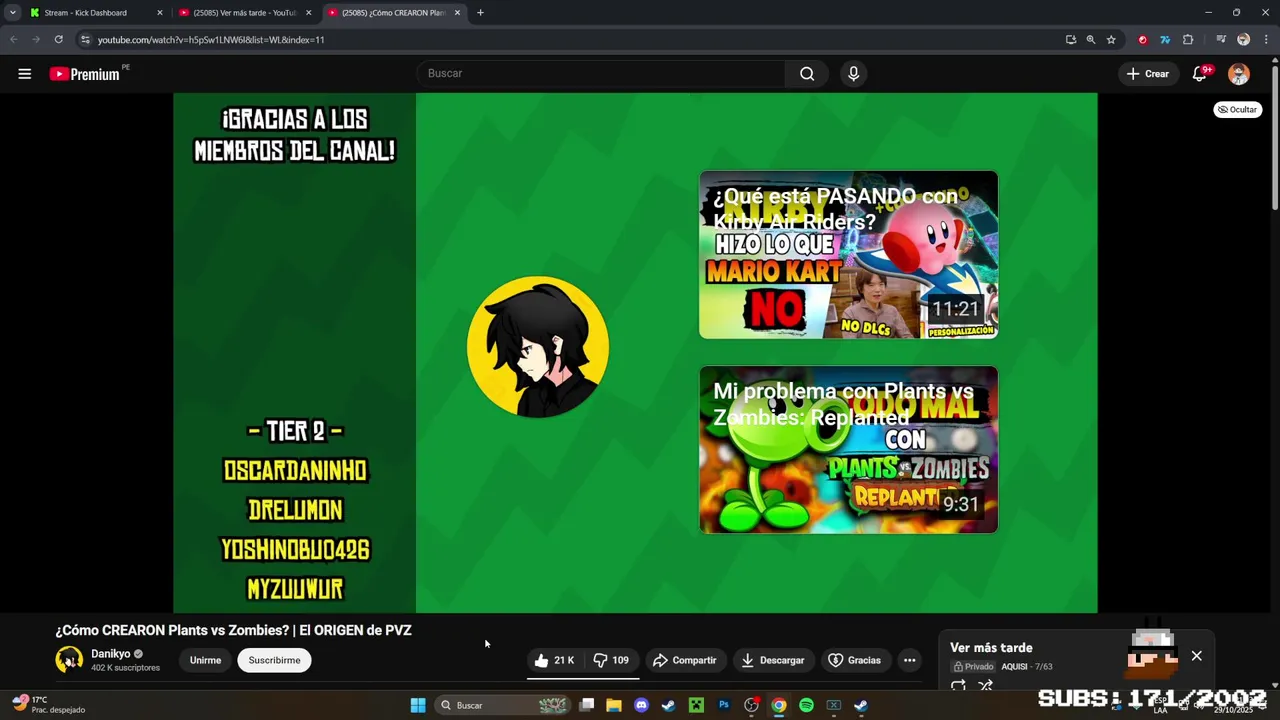The height and width of the screenshot is (720, 1280).
Task: Click the 402 K suscriptores text
Action: click(125, 668)
